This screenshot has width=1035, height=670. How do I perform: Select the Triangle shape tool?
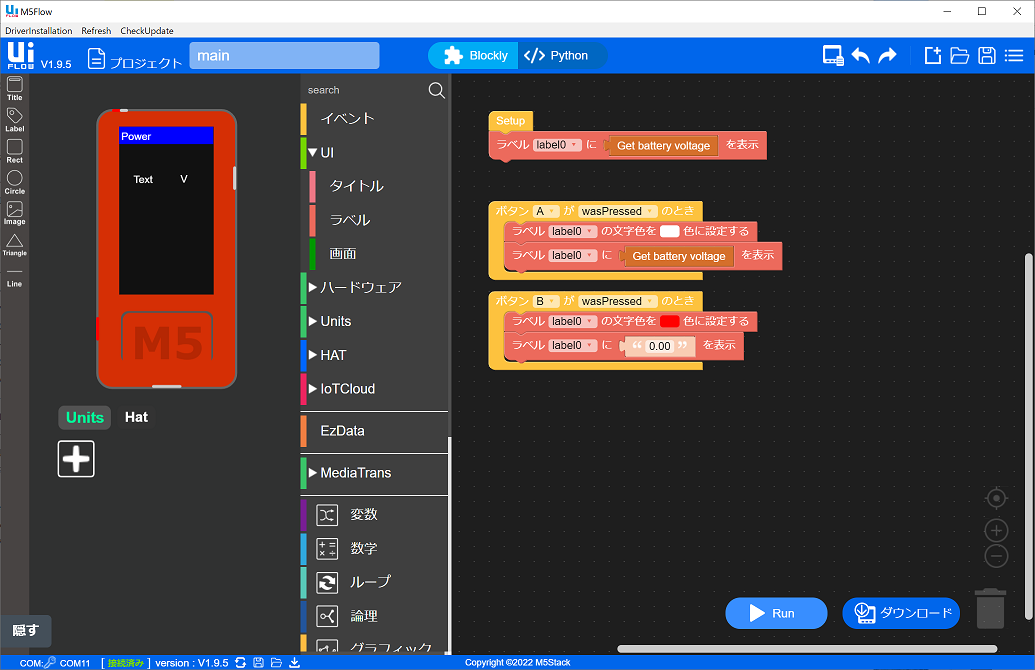point(15,245)
